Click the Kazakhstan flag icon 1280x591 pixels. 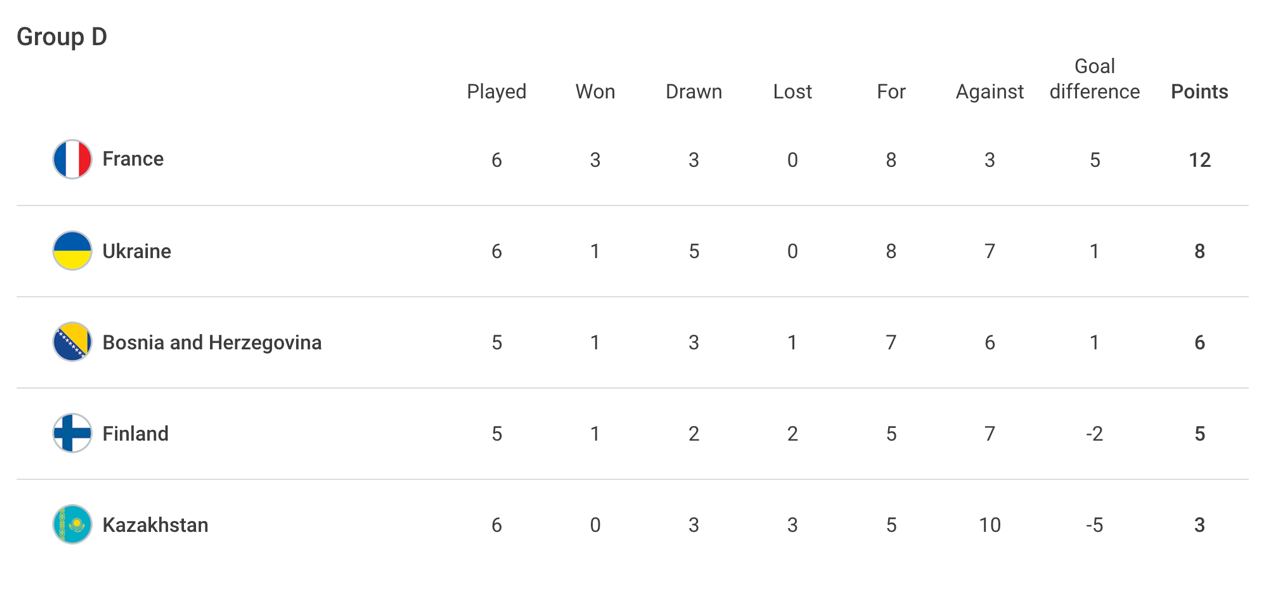(72, 524)
